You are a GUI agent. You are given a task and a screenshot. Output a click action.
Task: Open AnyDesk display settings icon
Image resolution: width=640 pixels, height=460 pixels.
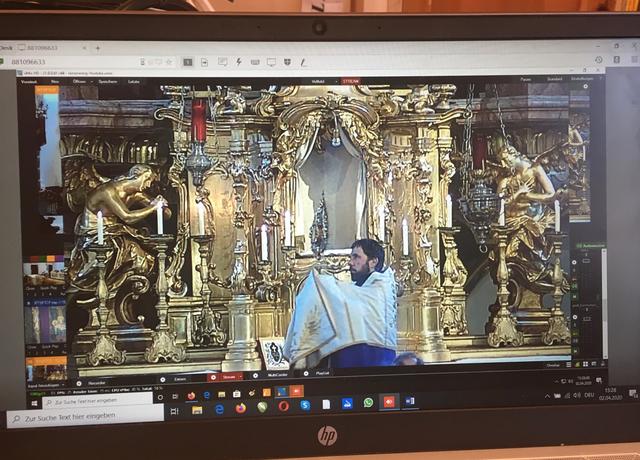[271, 62]
